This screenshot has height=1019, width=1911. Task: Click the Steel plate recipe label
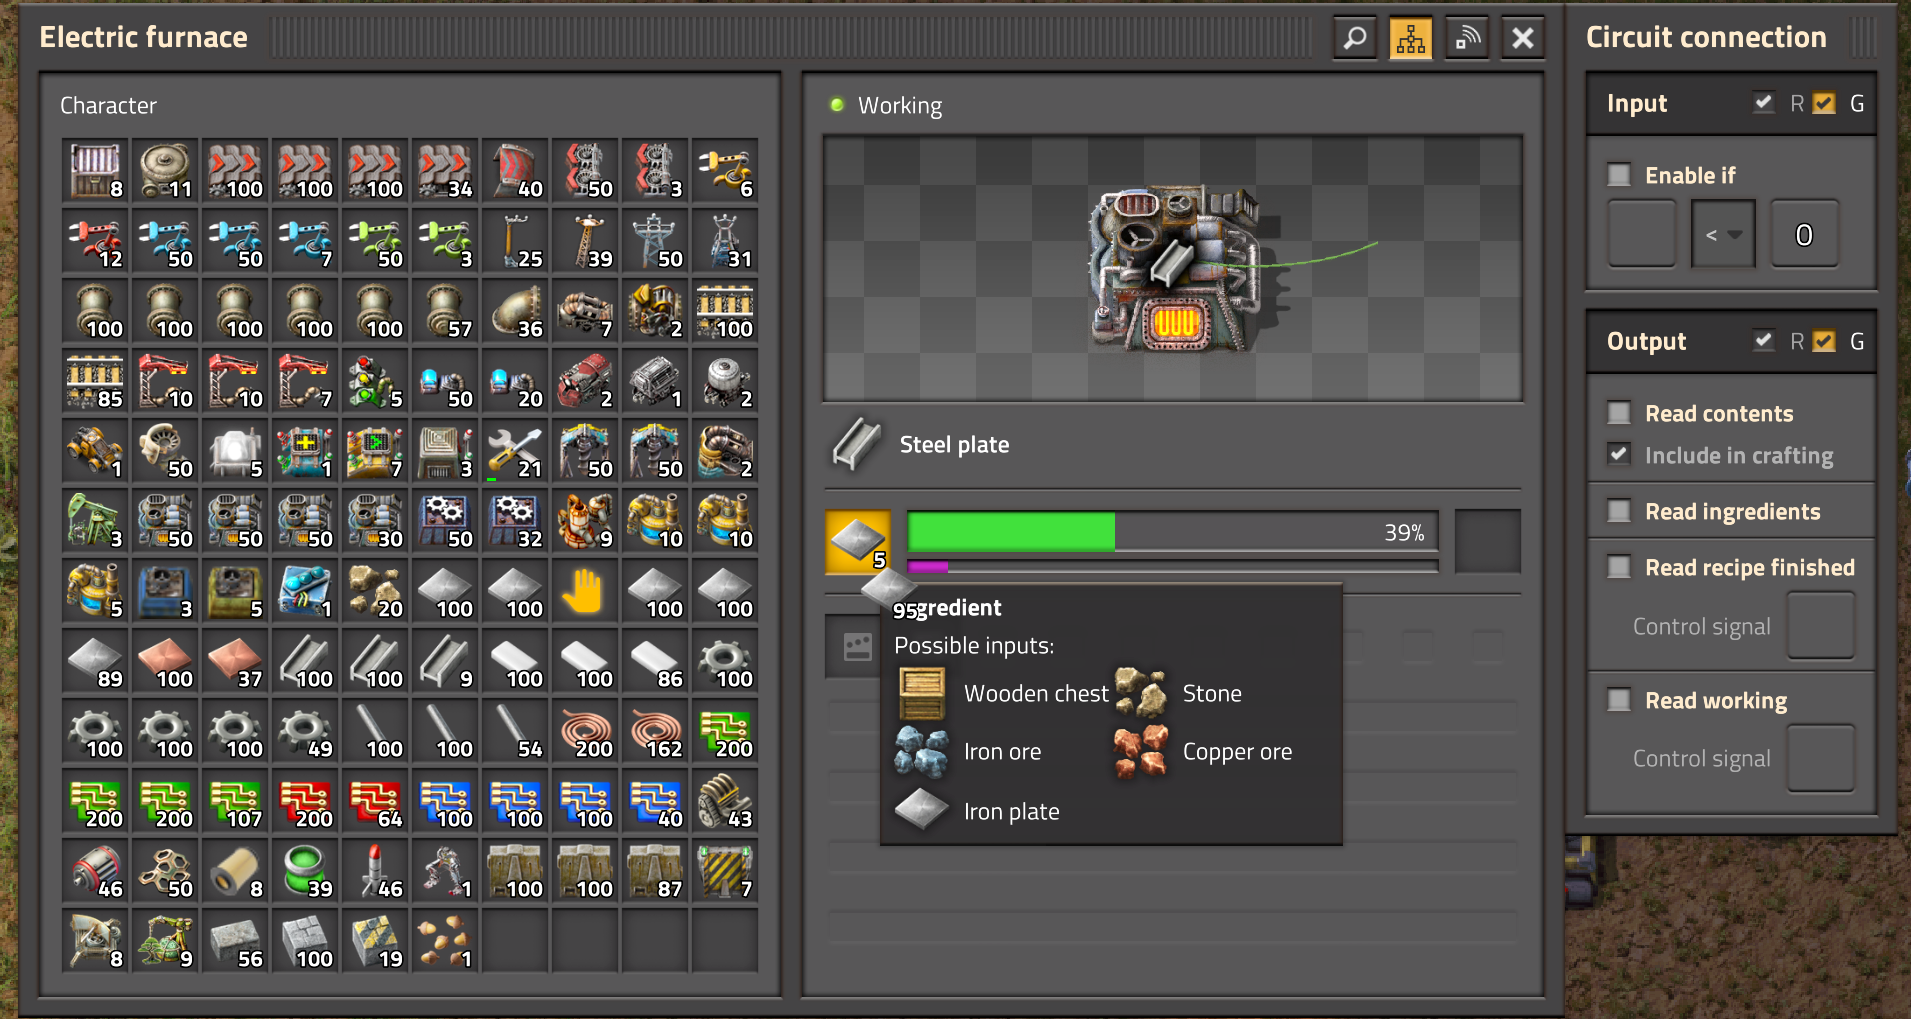954,445
